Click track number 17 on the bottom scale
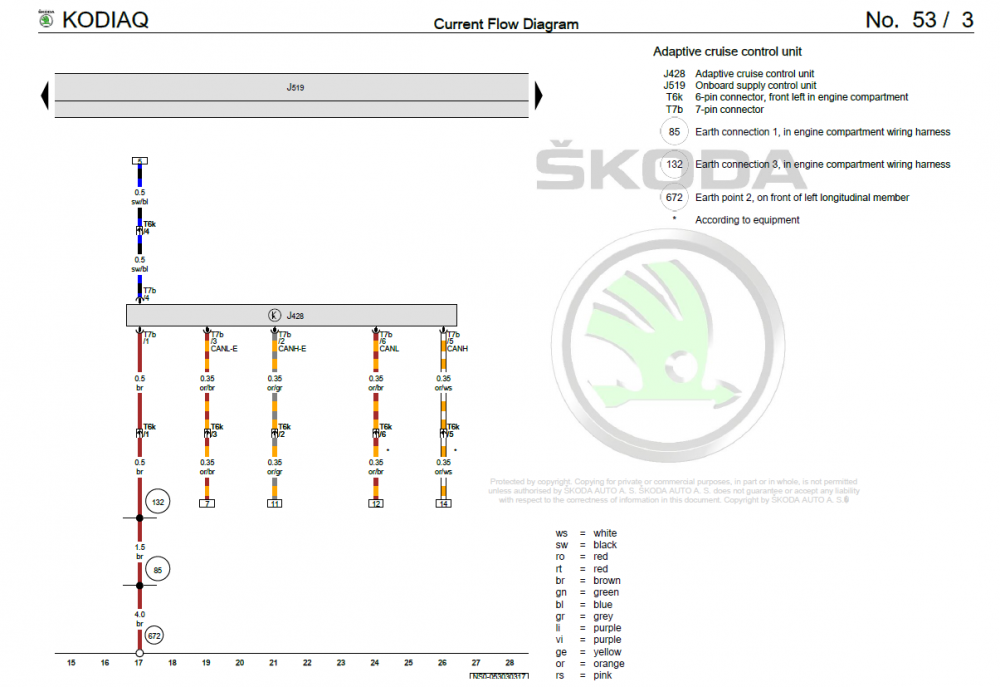This screenshot has height=687, width=1000. (x=138, y=663)
